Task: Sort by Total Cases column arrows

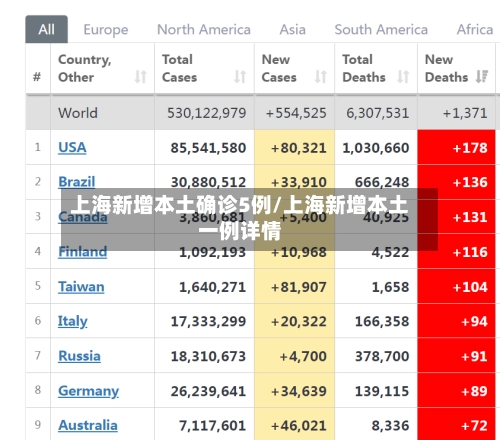Action: [x=240, y=77]
